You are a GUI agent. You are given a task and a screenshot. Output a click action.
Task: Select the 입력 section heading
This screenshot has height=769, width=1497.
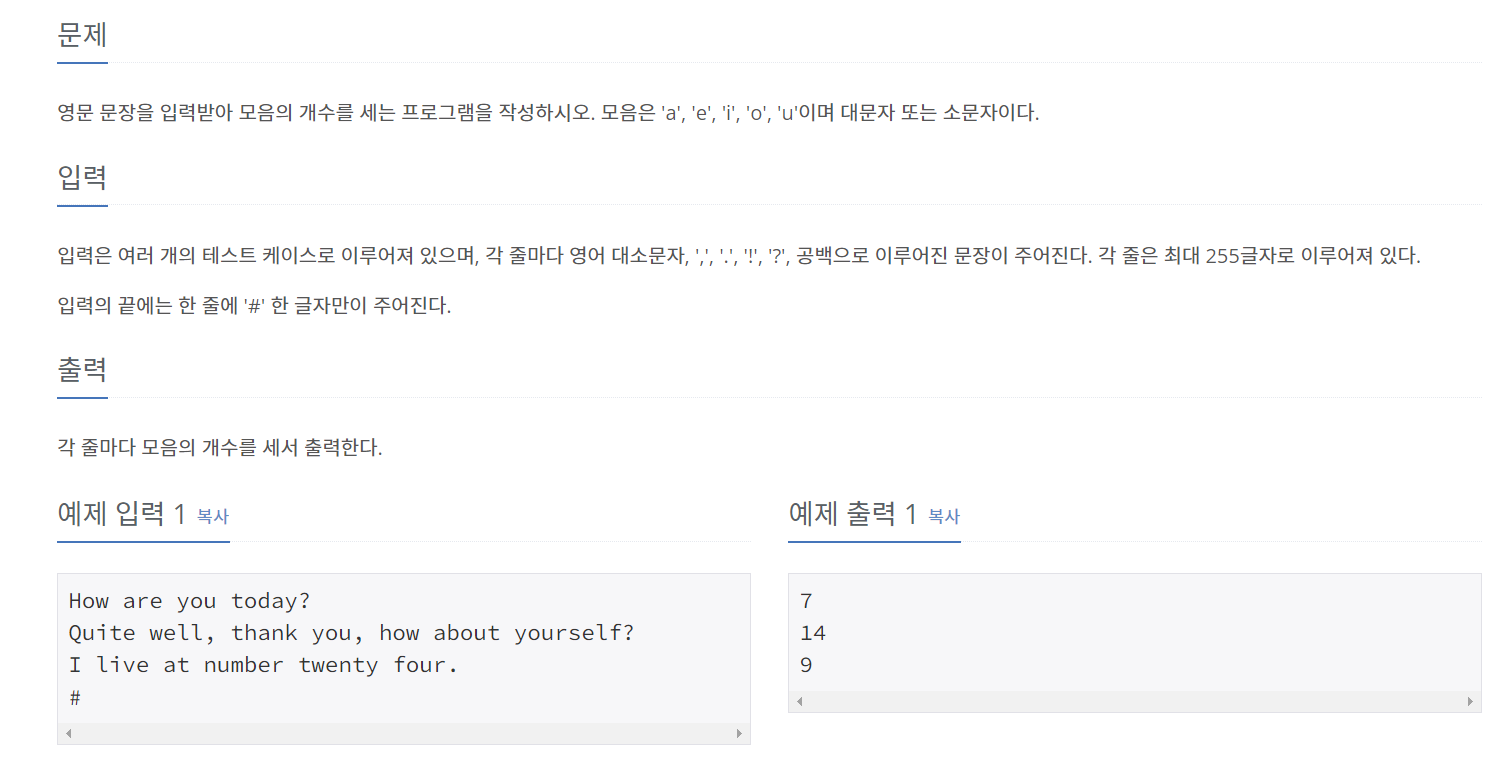tap(82, 178)
